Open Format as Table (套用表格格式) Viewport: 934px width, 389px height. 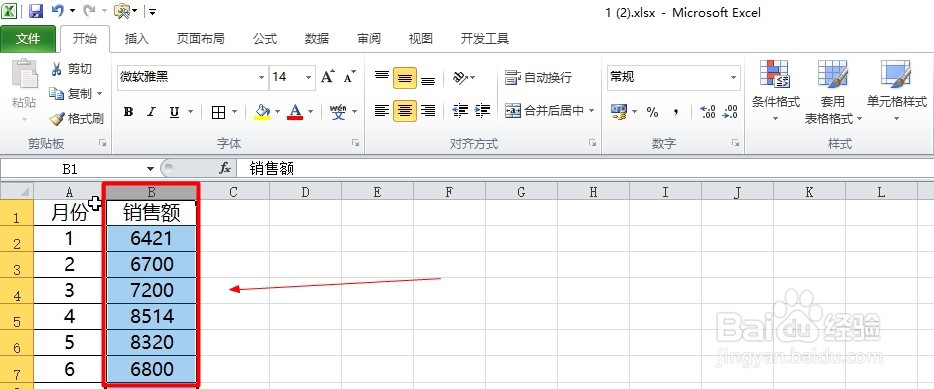pos(833,91)
